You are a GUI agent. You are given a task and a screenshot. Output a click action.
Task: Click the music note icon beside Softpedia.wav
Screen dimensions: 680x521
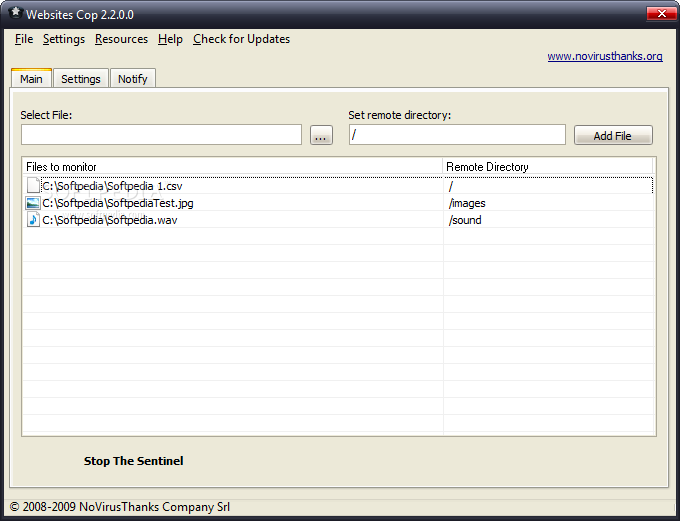(33, 220)
